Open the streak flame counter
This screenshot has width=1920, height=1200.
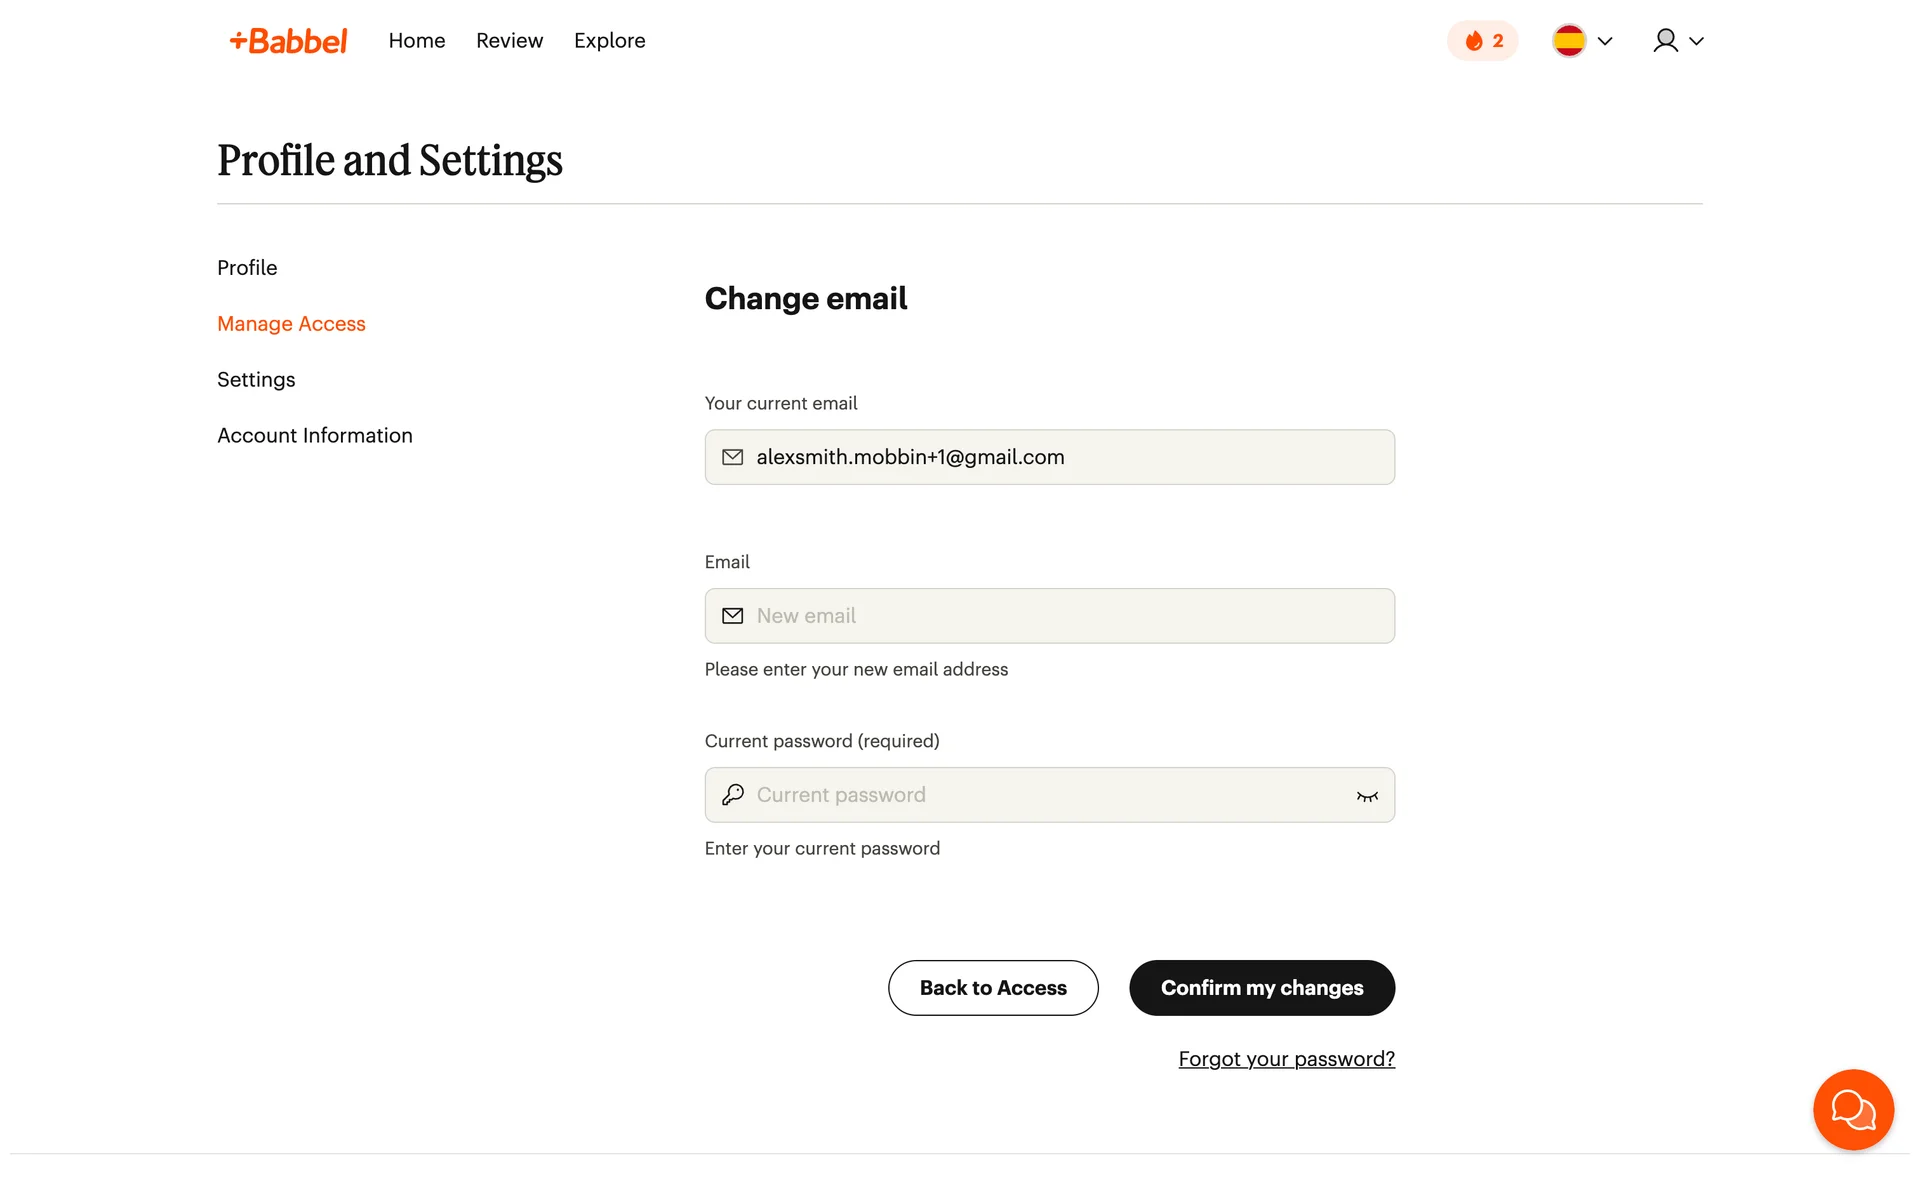pos(1482,41)
